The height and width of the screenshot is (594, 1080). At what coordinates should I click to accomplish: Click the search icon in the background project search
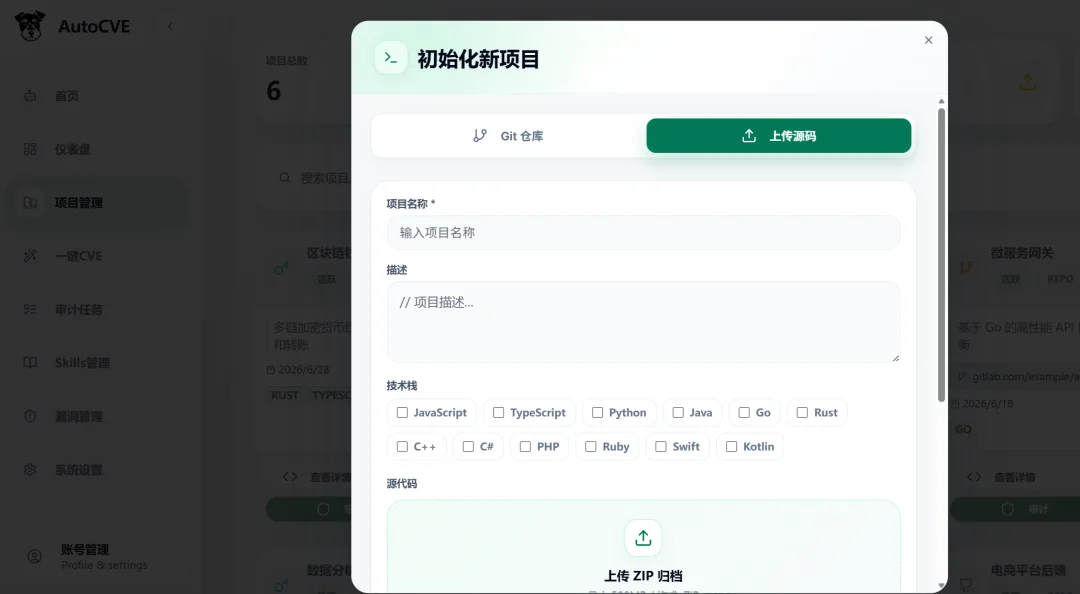(284, 178)
